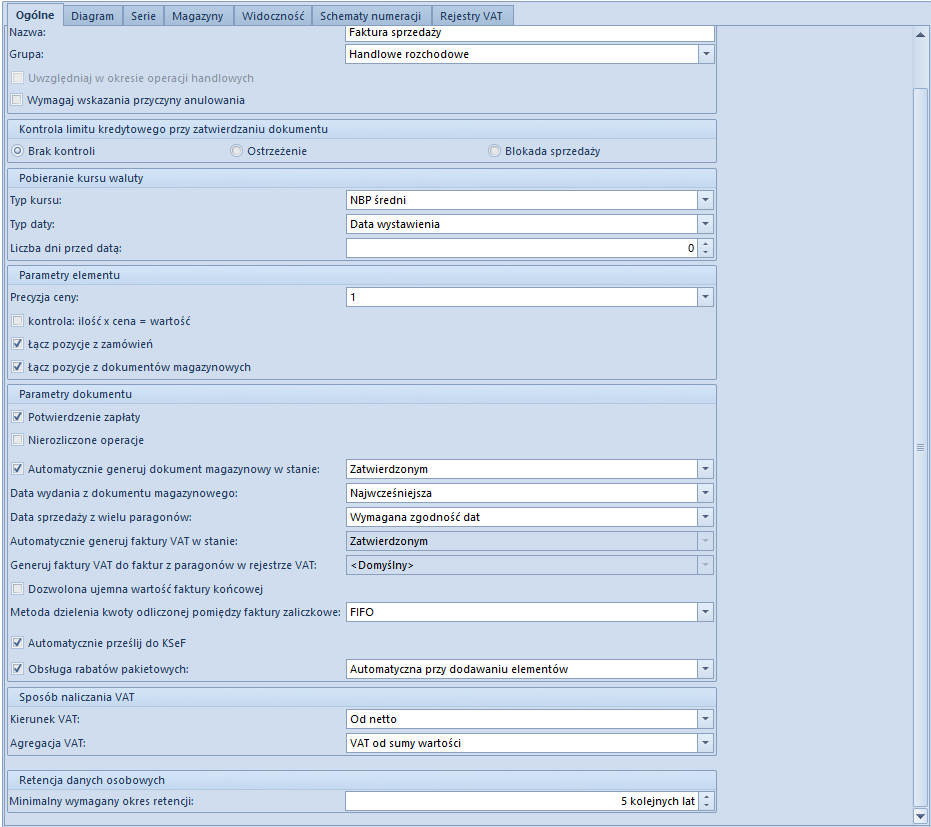
Task: Switch to the Diagram tab
Action: tap(92, 16)
